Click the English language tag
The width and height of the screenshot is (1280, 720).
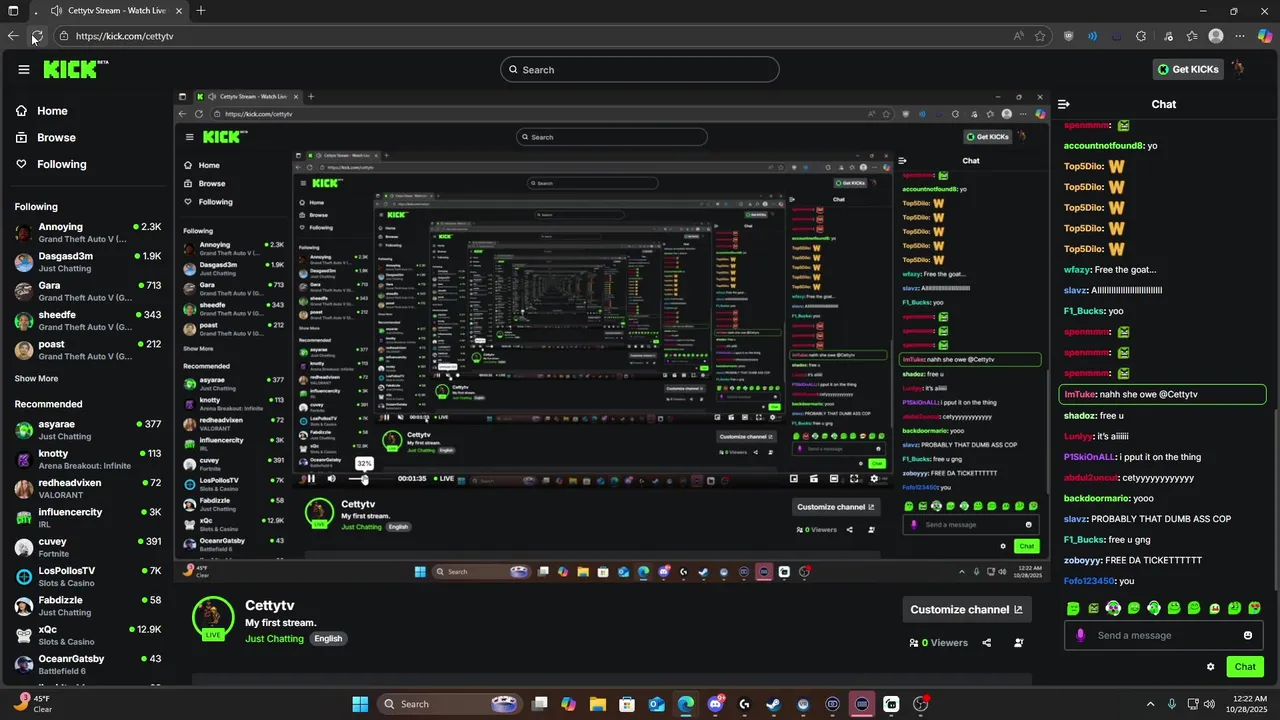click(328, 639)
